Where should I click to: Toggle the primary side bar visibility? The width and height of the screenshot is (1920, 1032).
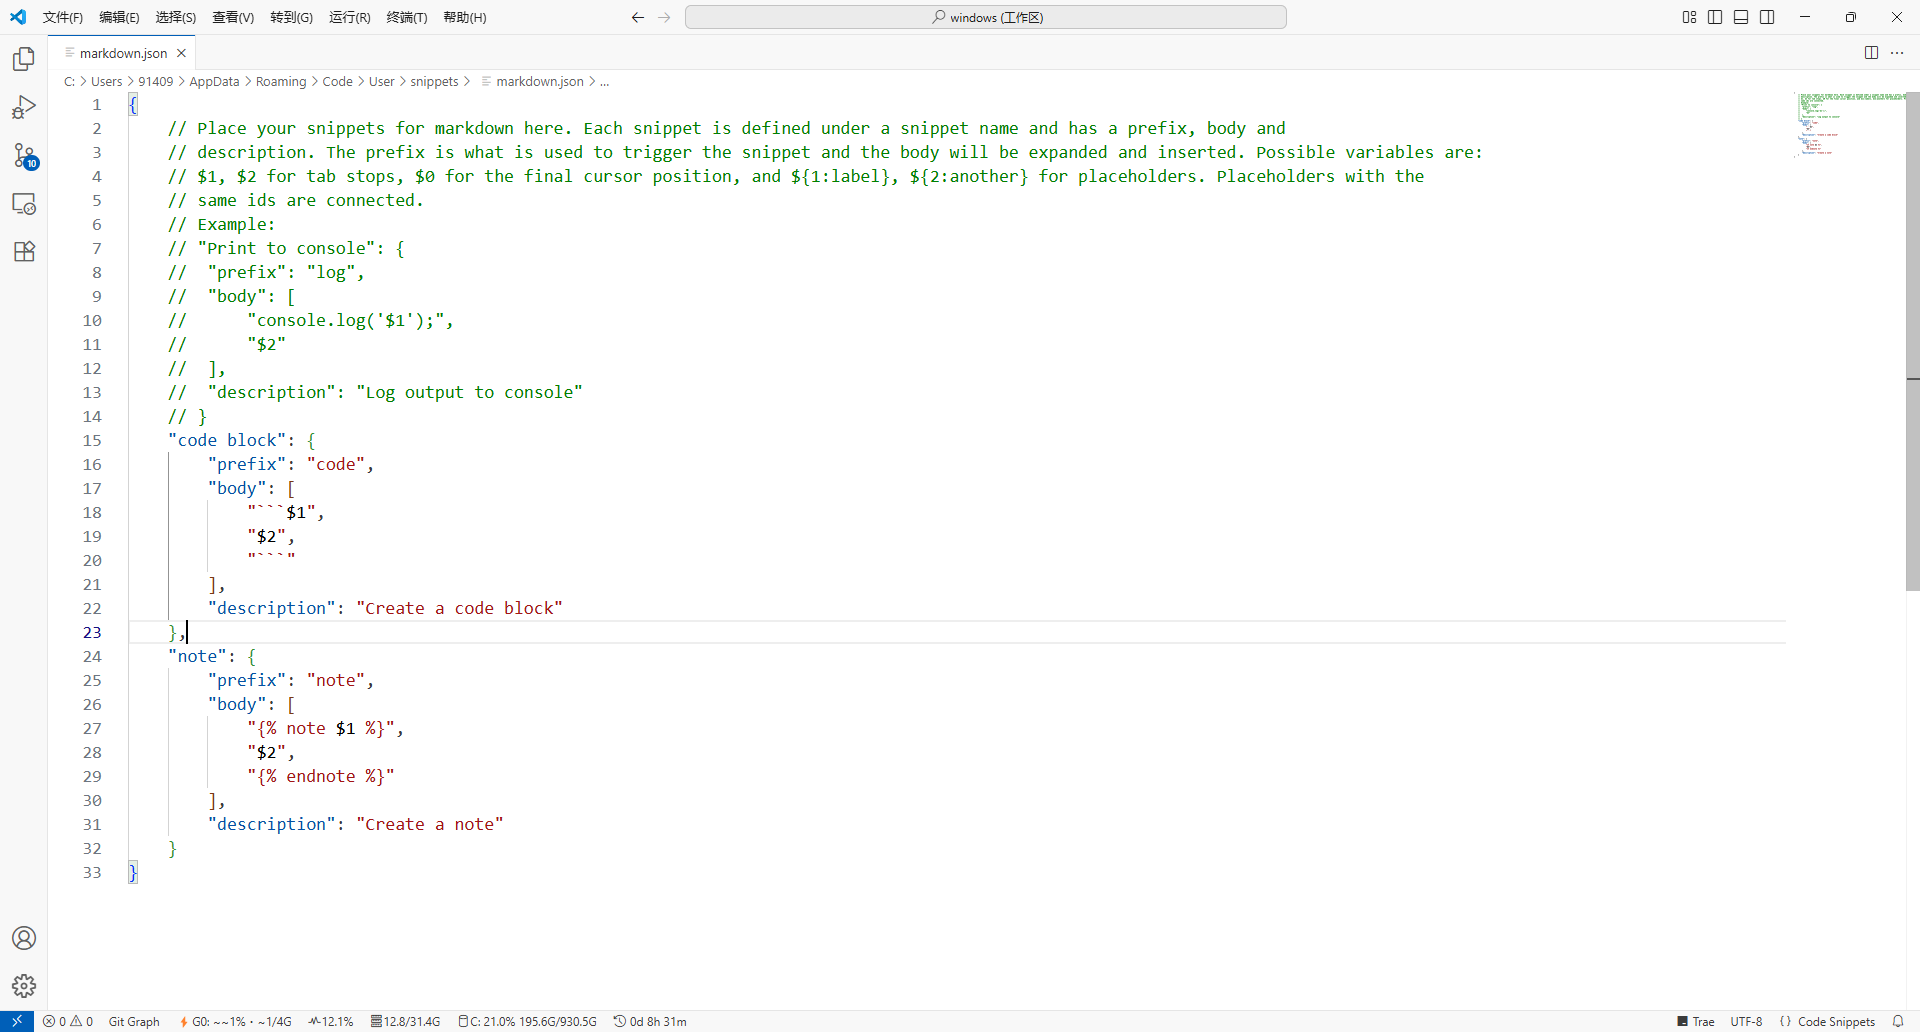coord(1715,17)
